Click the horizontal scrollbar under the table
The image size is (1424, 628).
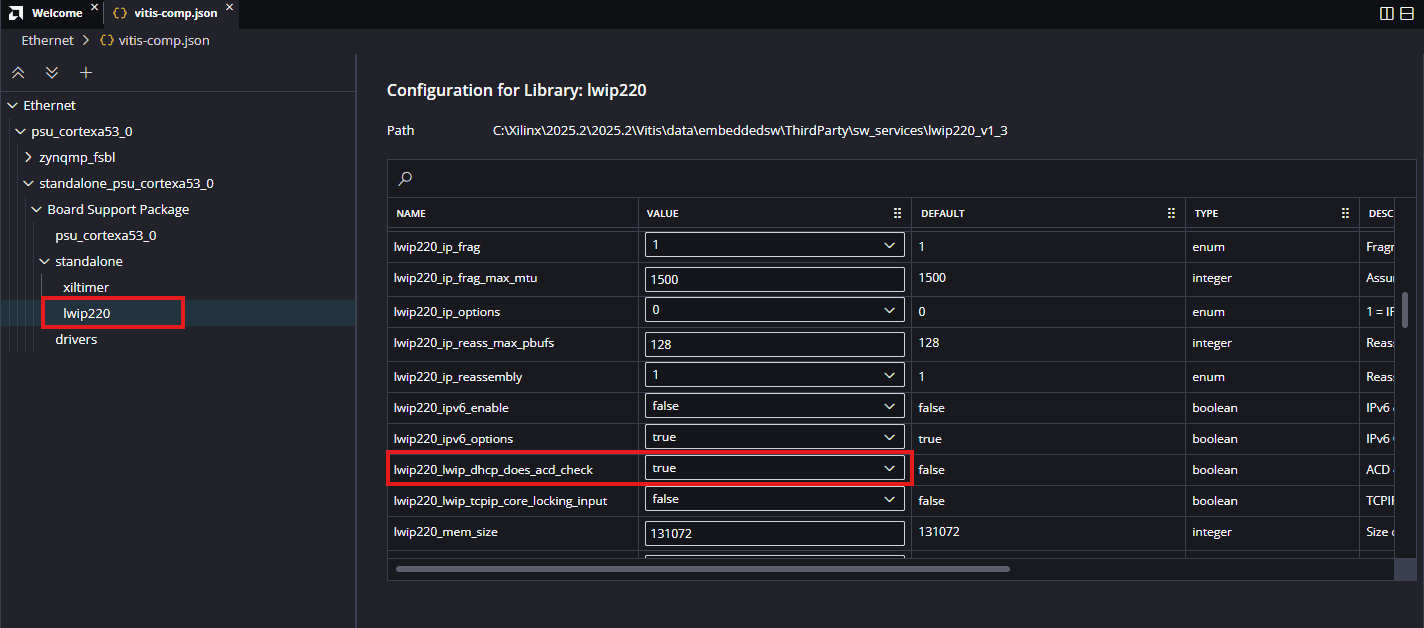(x=702, y=569)
